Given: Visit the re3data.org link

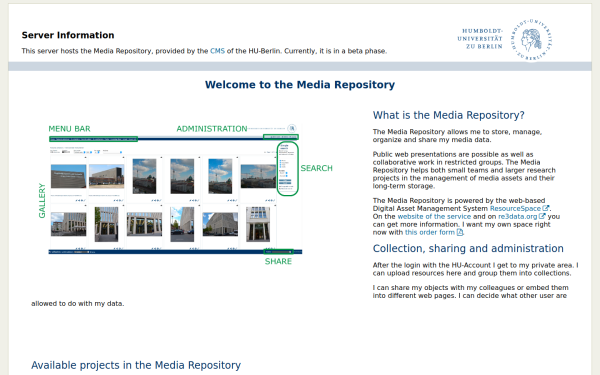Looking at the screenshot, I should pos(517,217).
